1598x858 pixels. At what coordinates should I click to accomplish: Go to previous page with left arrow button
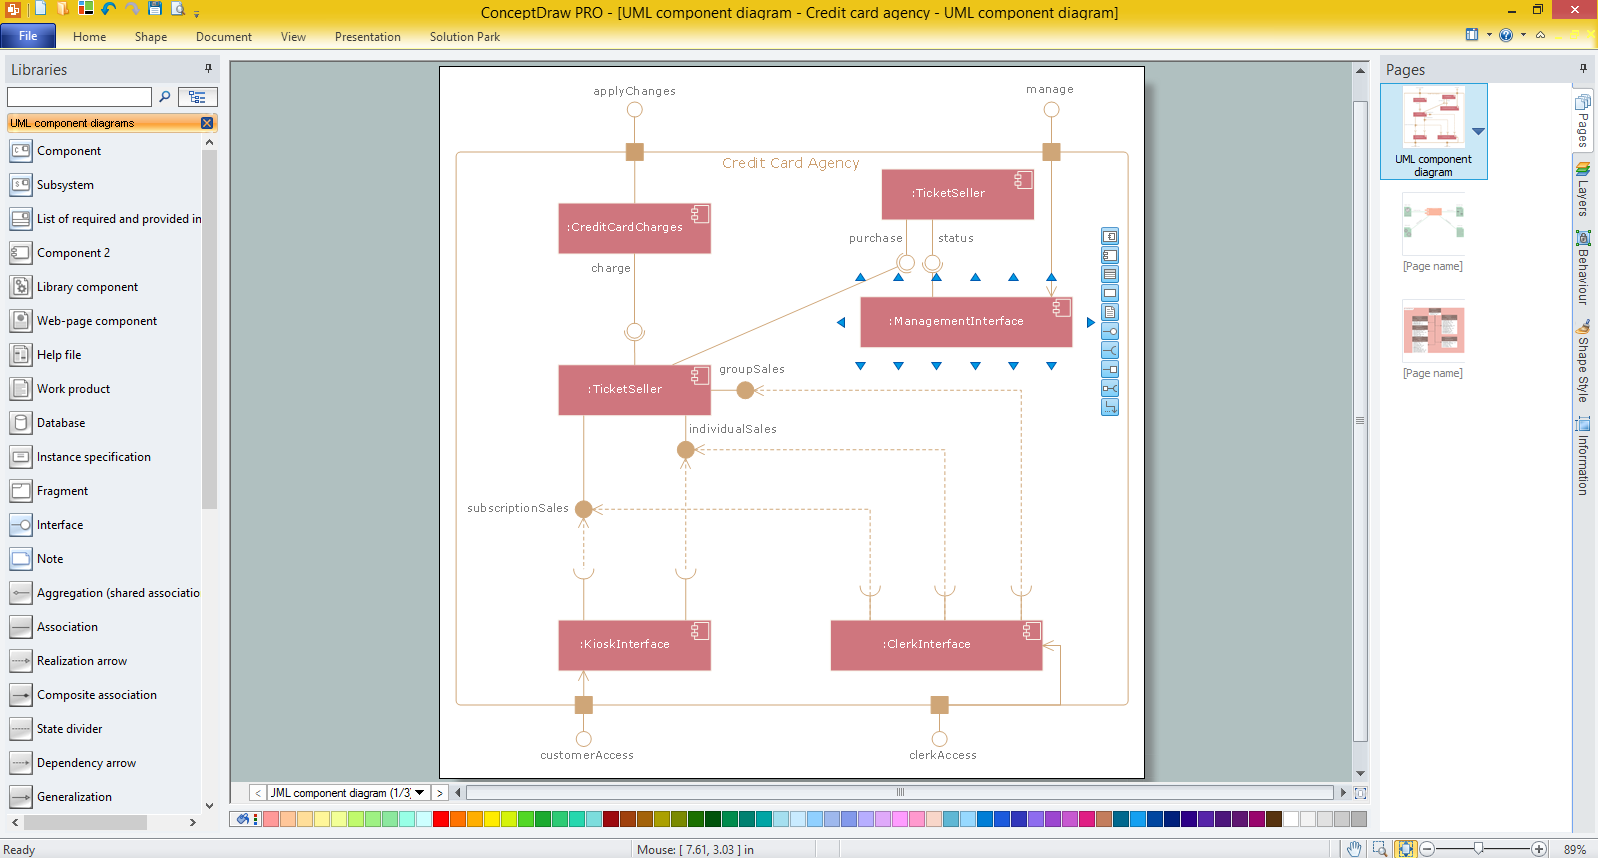click(x=258, y=793)
